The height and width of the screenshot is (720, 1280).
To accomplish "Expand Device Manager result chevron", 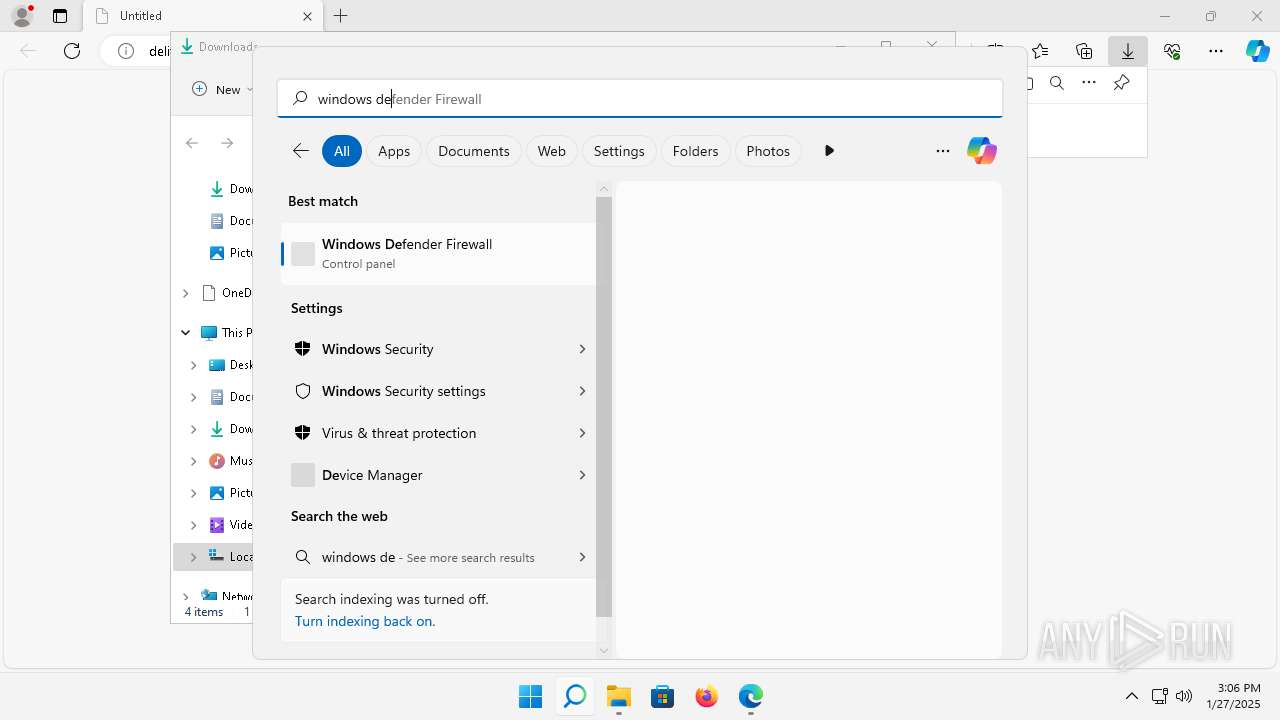I will point(582,475).
